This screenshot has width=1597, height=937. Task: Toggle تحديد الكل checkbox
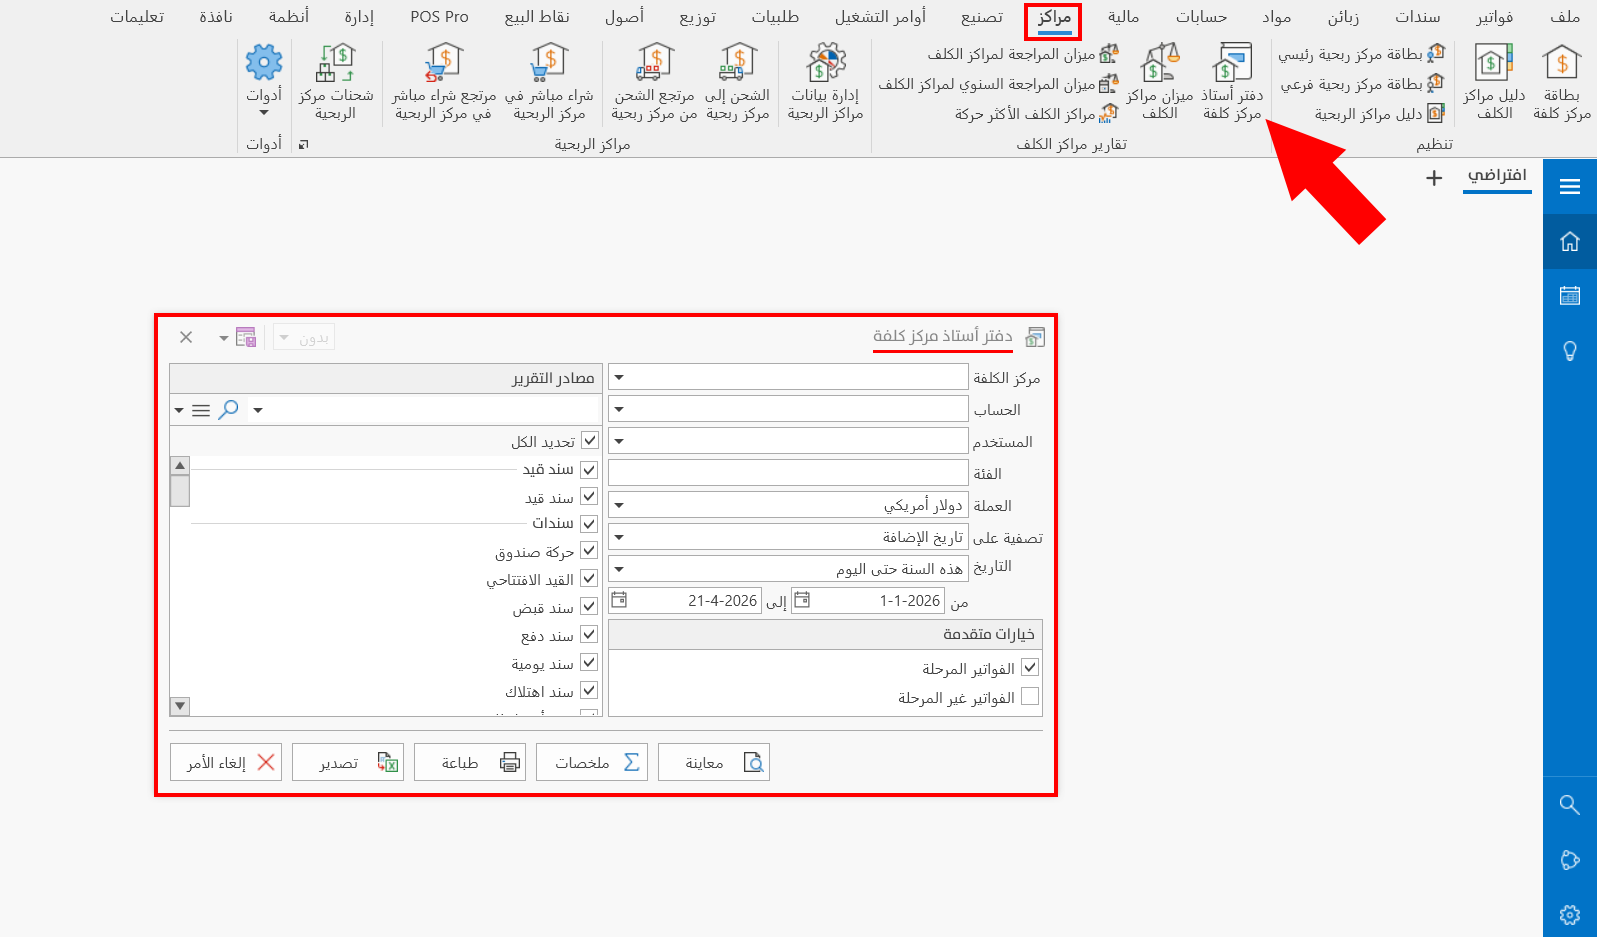pyautogui.click(x=590, y=440)
